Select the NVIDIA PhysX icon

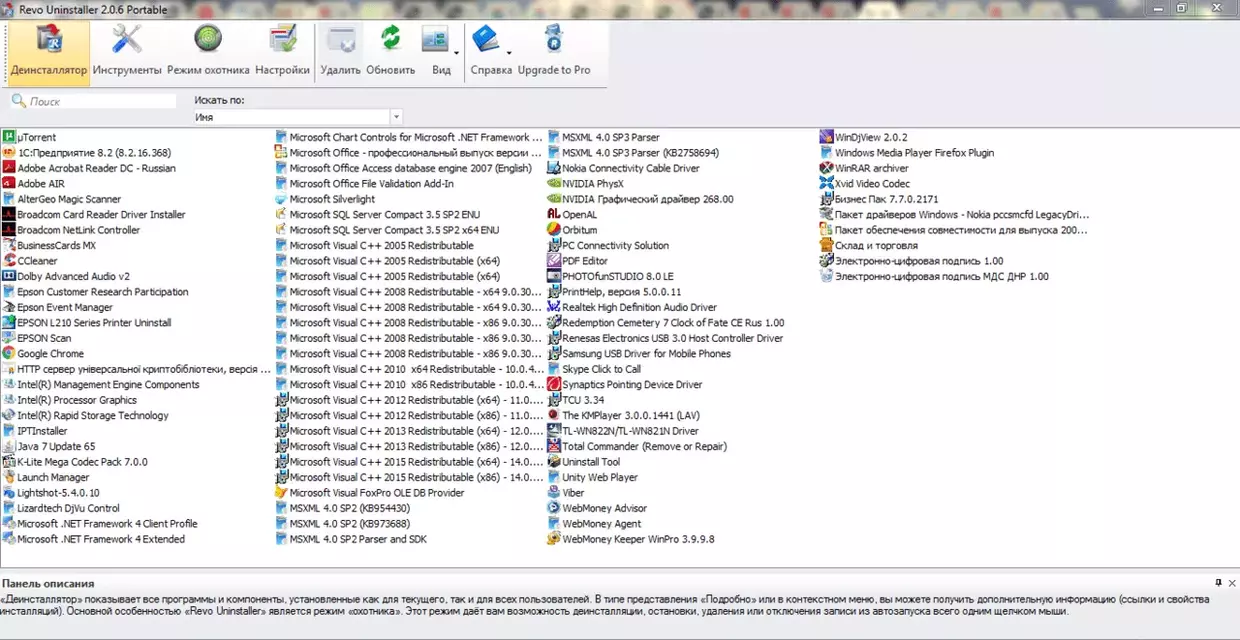[554, 184]
